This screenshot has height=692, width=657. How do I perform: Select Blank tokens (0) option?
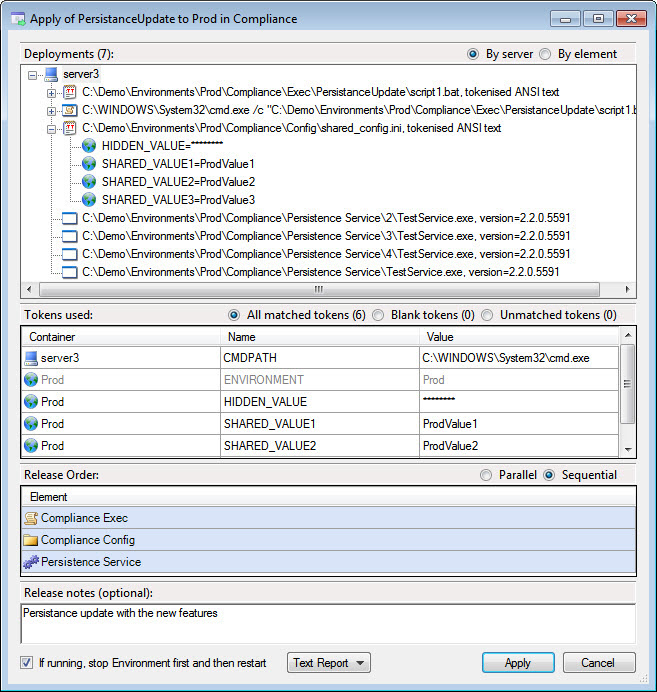tap(378, 315)
